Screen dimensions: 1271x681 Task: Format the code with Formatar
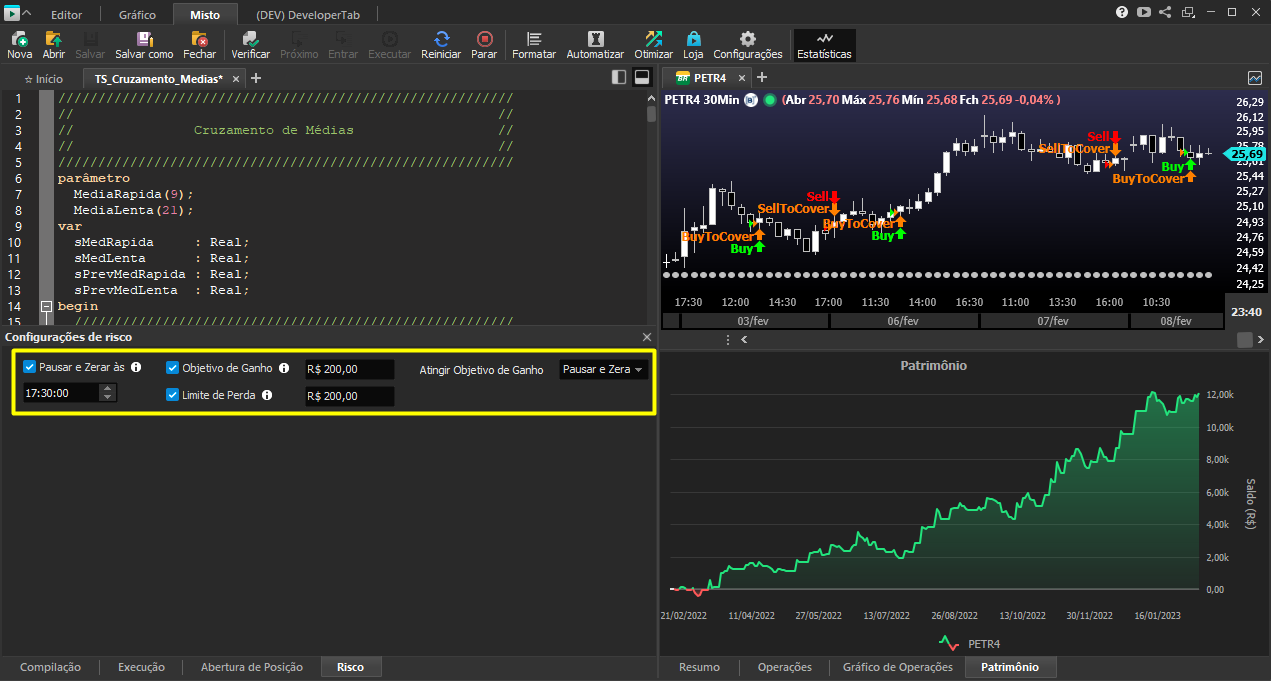(x=534, y=45)
